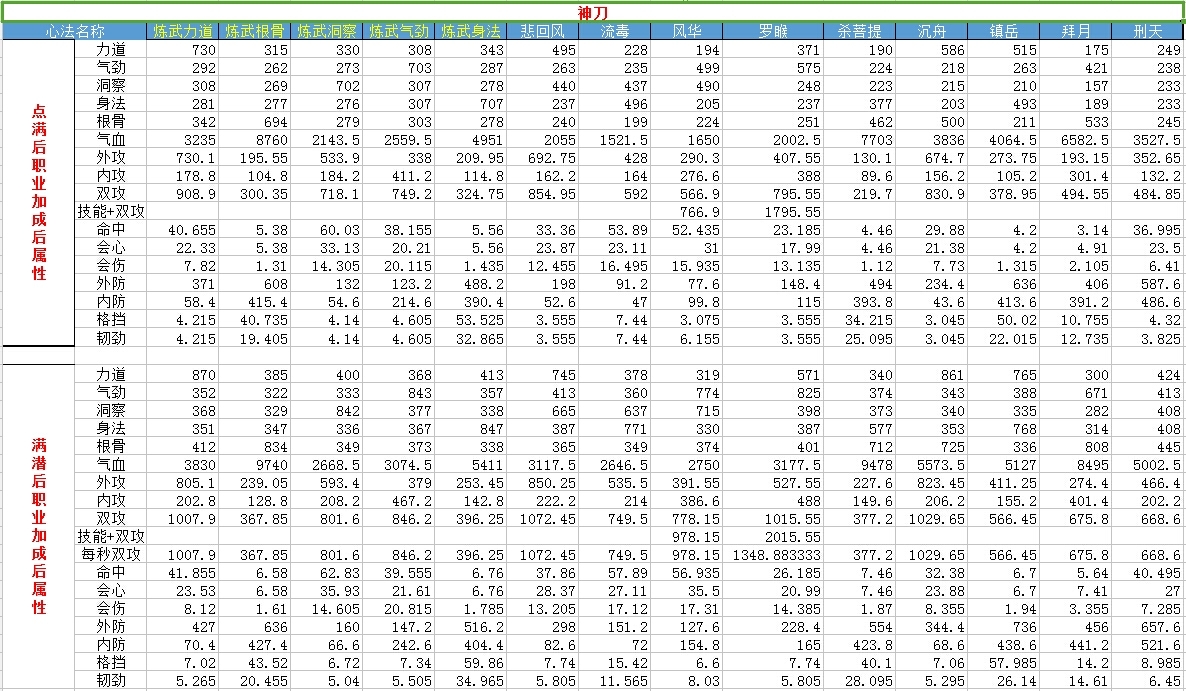The image size is (1186, 691).
Task: Click the 命中 value 40.655
Action: click(x=182, y=230)
